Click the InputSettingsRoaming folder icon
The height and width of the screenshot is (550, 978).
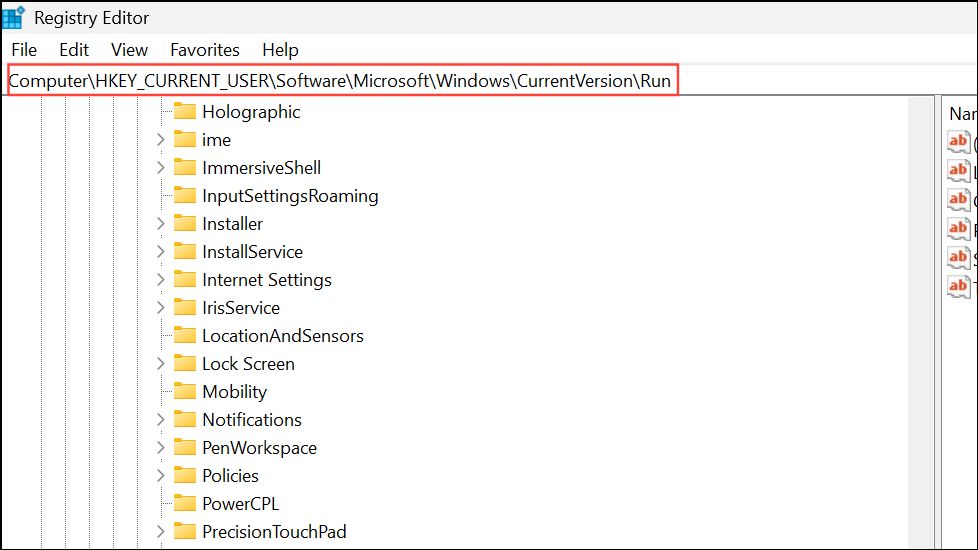pos(184,195)
